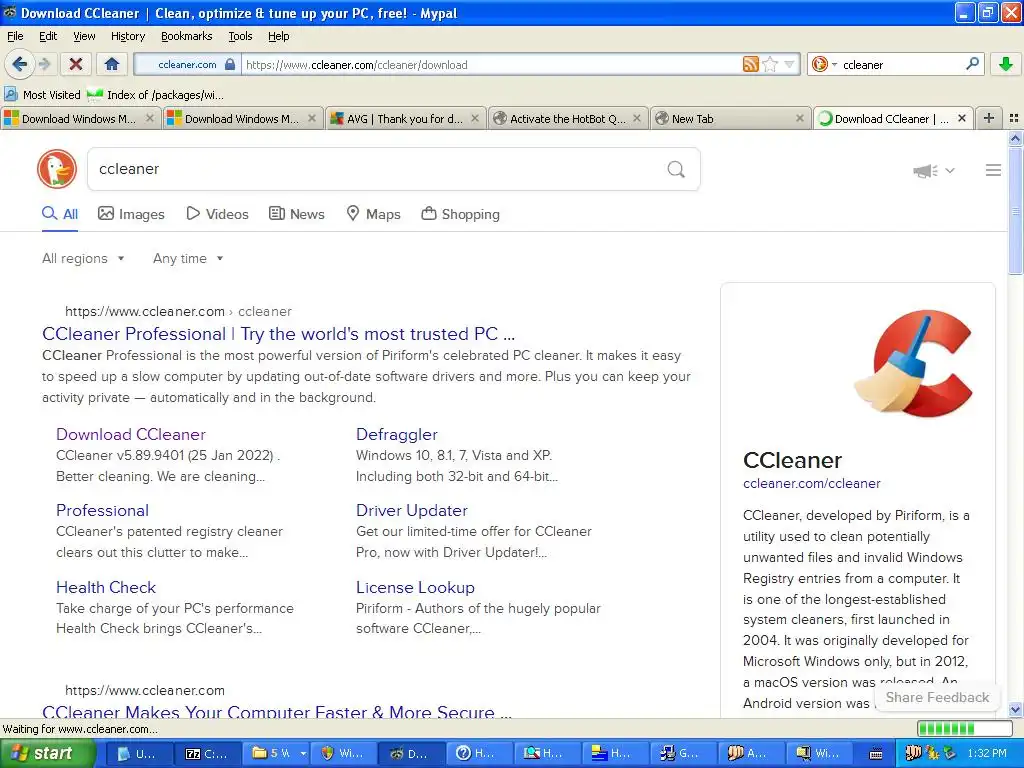Open the megaphone spread-the-word menu

coord(934,170)
